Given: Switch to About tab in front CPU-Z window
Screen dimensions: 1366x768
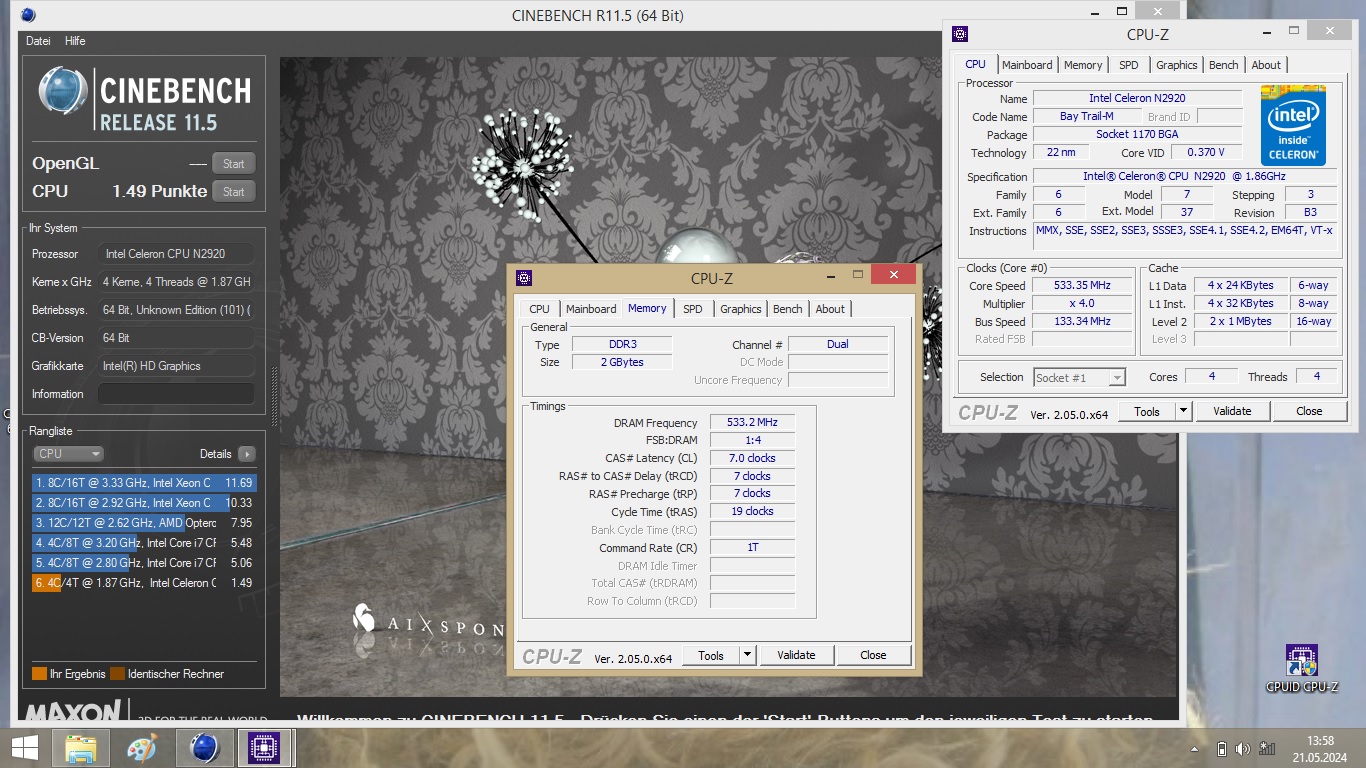Looking at the screenshot, I should (830, 309).
